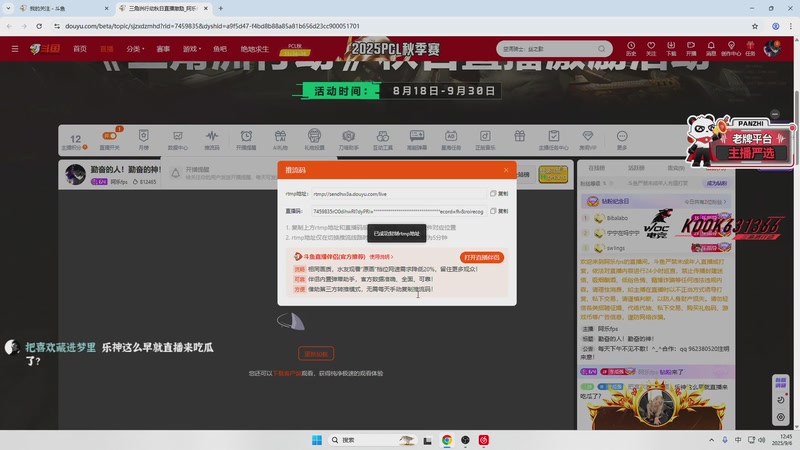Click the 主播积分 12 score
Image resolution: width=800 pixels, height=450 pixels.
point(75,141)
